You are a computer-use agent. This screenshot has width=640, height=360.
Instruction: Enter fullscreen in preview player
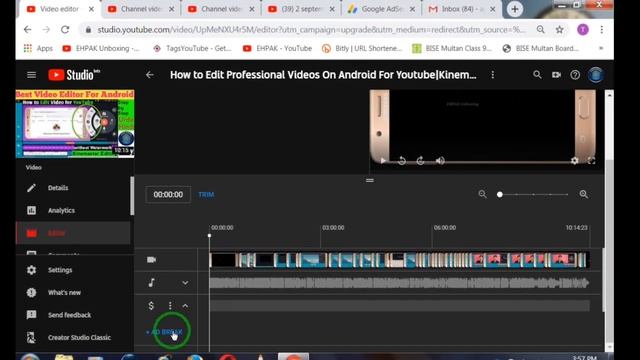point(591,160)
